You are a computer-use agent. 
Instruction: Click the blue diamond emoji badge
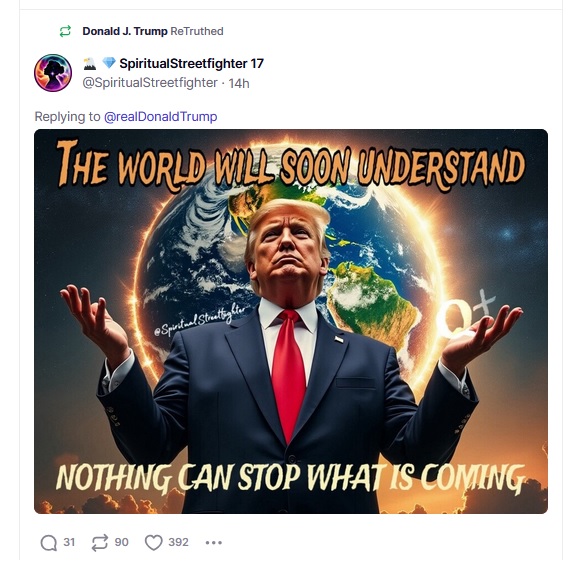pyautogui.click(x=109, y=63)
